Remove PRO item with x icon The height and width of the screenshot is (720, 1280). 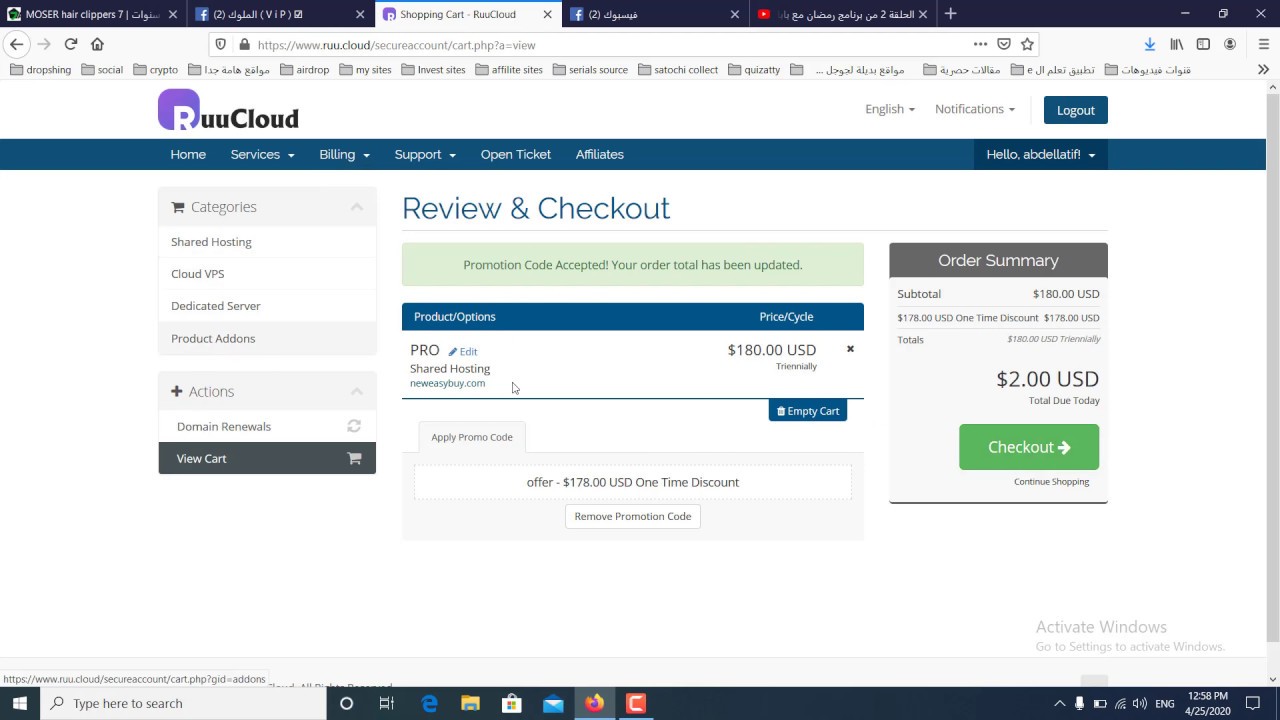[x=850, y=349]
